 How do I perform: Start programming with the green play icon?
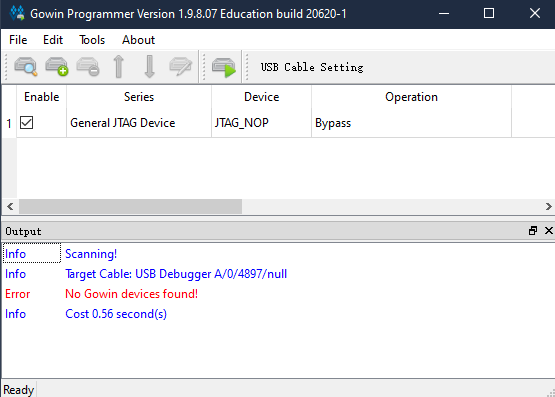point(223,67)
